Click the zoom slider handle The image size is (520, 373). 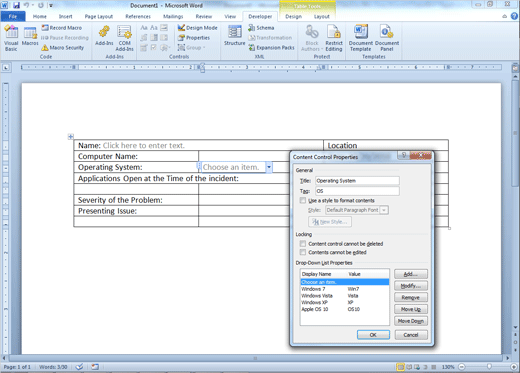(489, 367)
